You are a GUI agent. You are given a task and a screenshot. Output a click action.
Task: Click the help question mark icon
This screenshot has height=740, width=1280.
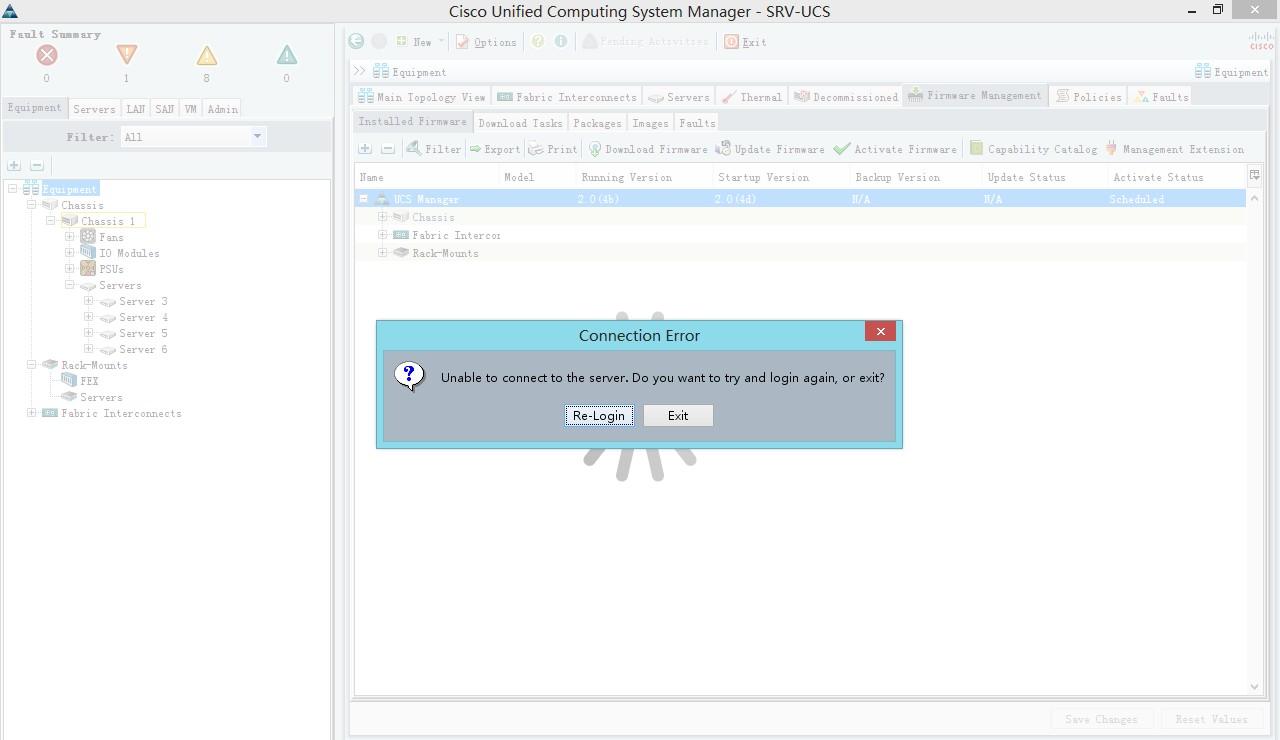pyautogui.click(x=538, y=41)
